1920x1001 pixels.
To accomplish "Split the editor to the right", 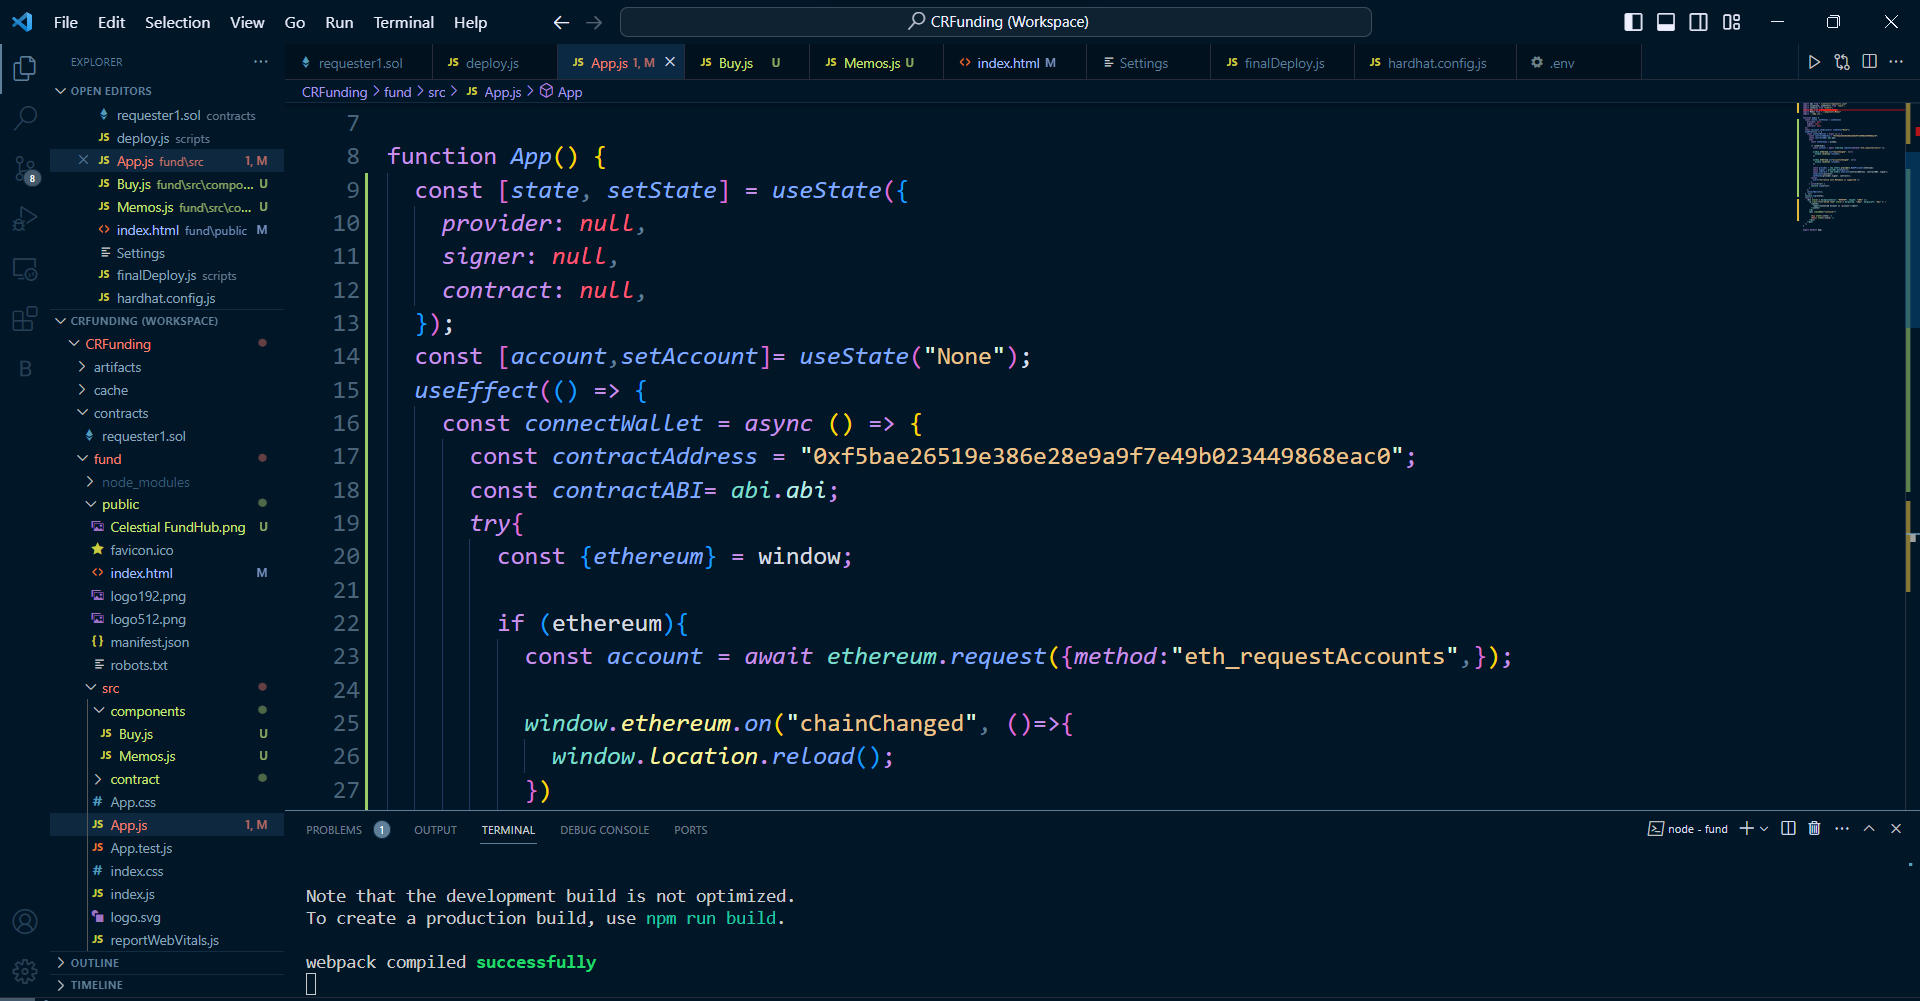I will [x=1869, y=62].
